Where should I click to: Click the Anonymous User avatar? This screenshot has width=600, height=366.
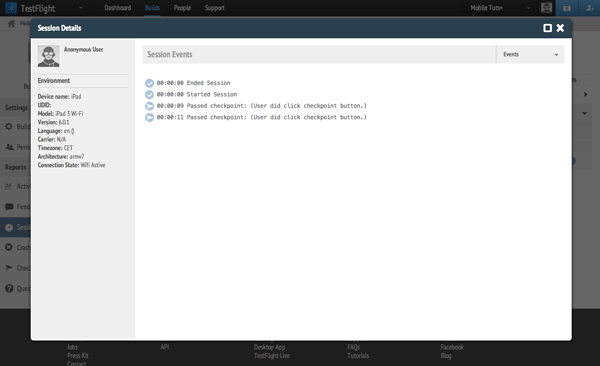48,56
